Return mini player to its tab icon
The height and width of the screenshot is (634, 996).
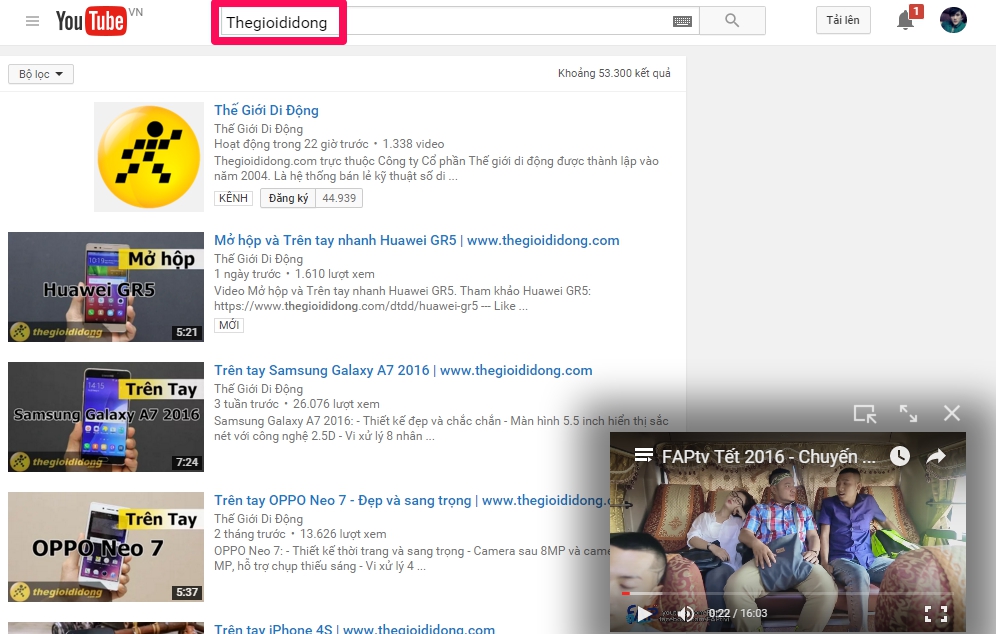tap(865, 414)
